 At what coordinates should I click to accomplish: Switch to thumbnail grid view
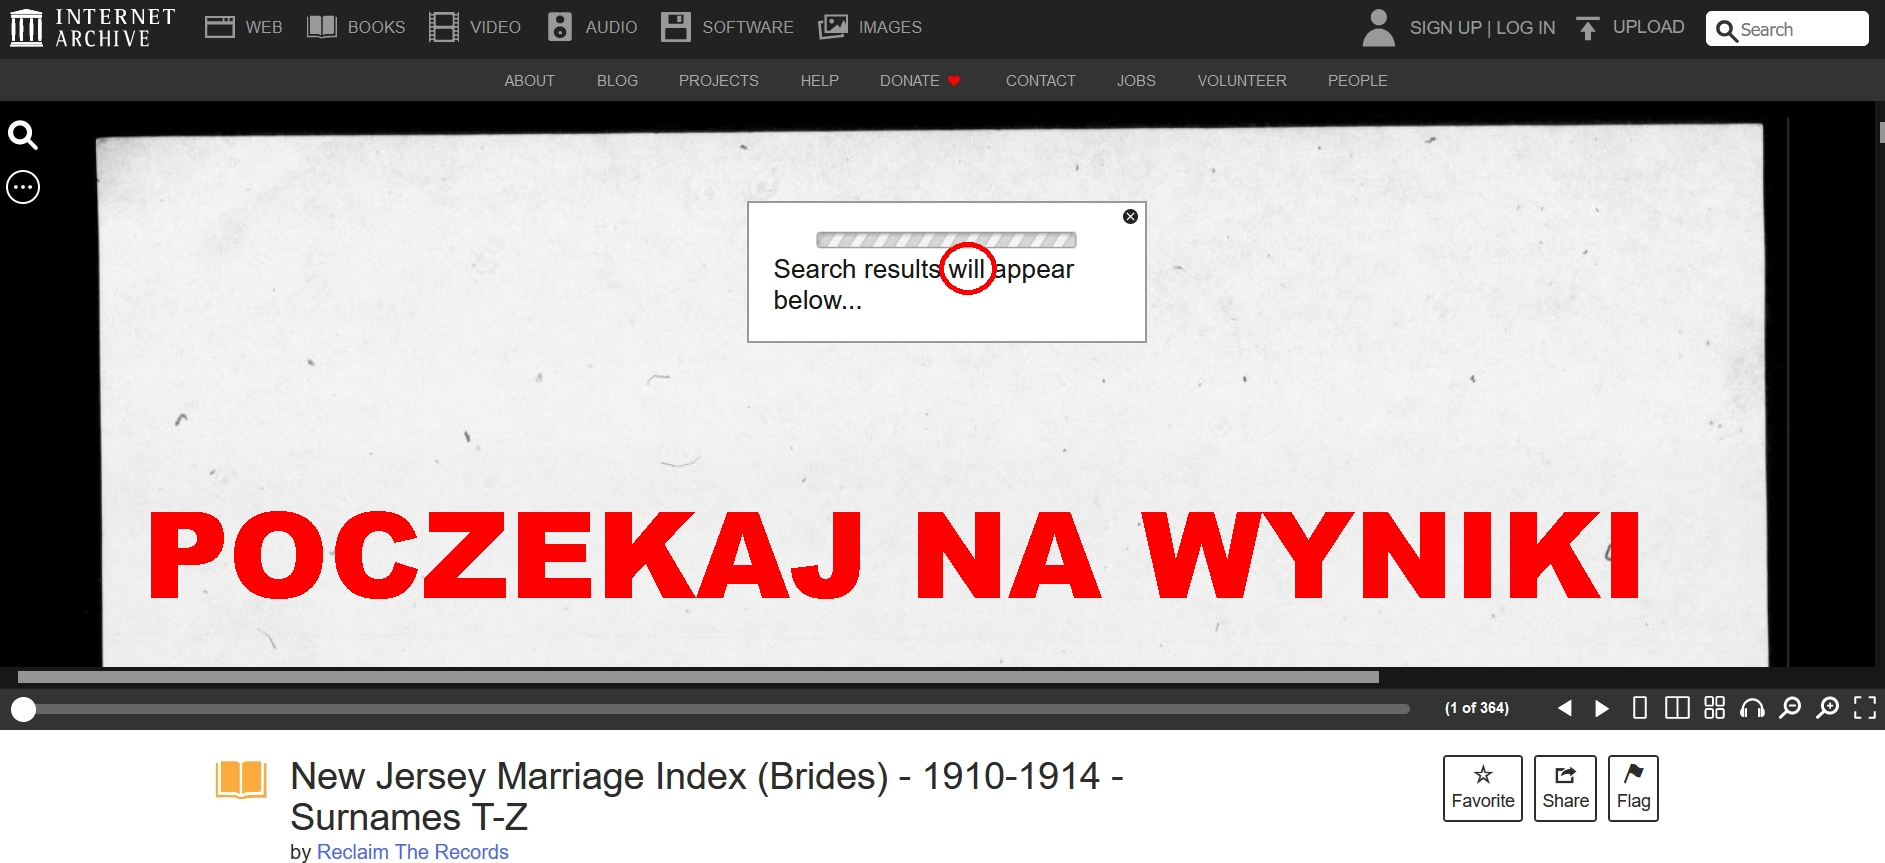1715,708
